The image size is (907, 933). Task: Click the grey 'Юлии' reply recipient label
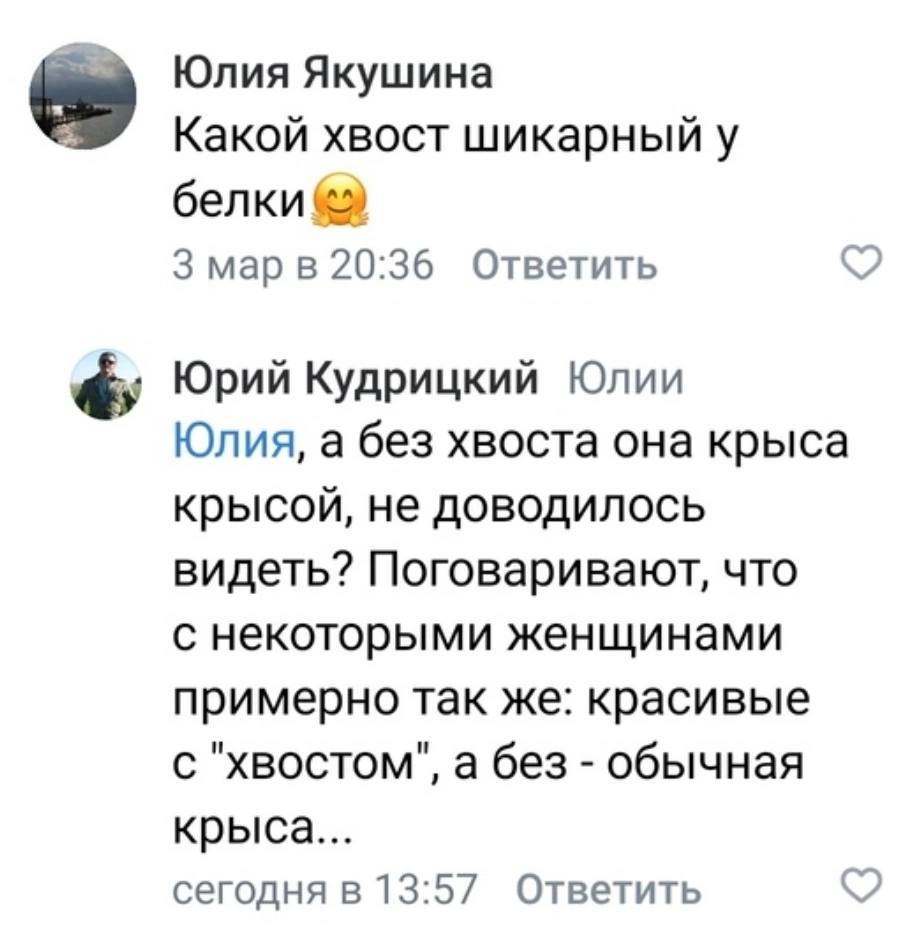click(624, 381)
